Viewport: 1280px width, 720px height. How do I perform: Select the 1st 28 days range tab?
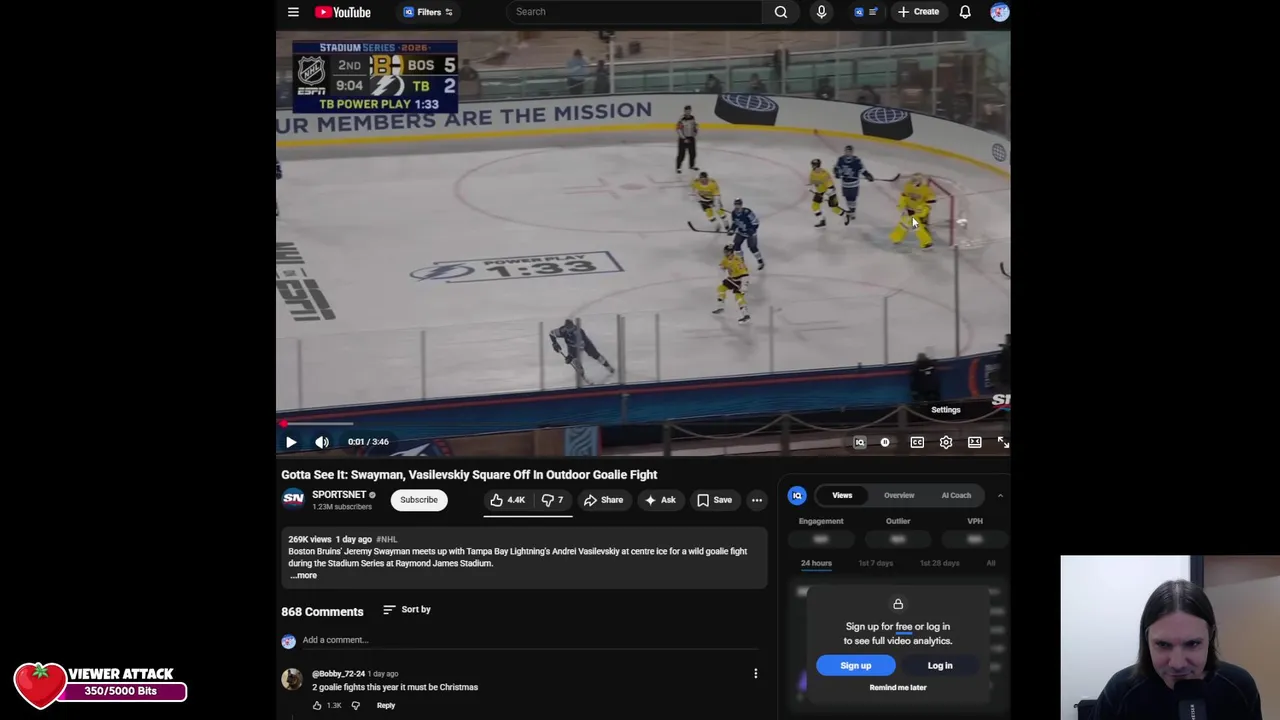[x=939, y=563]
